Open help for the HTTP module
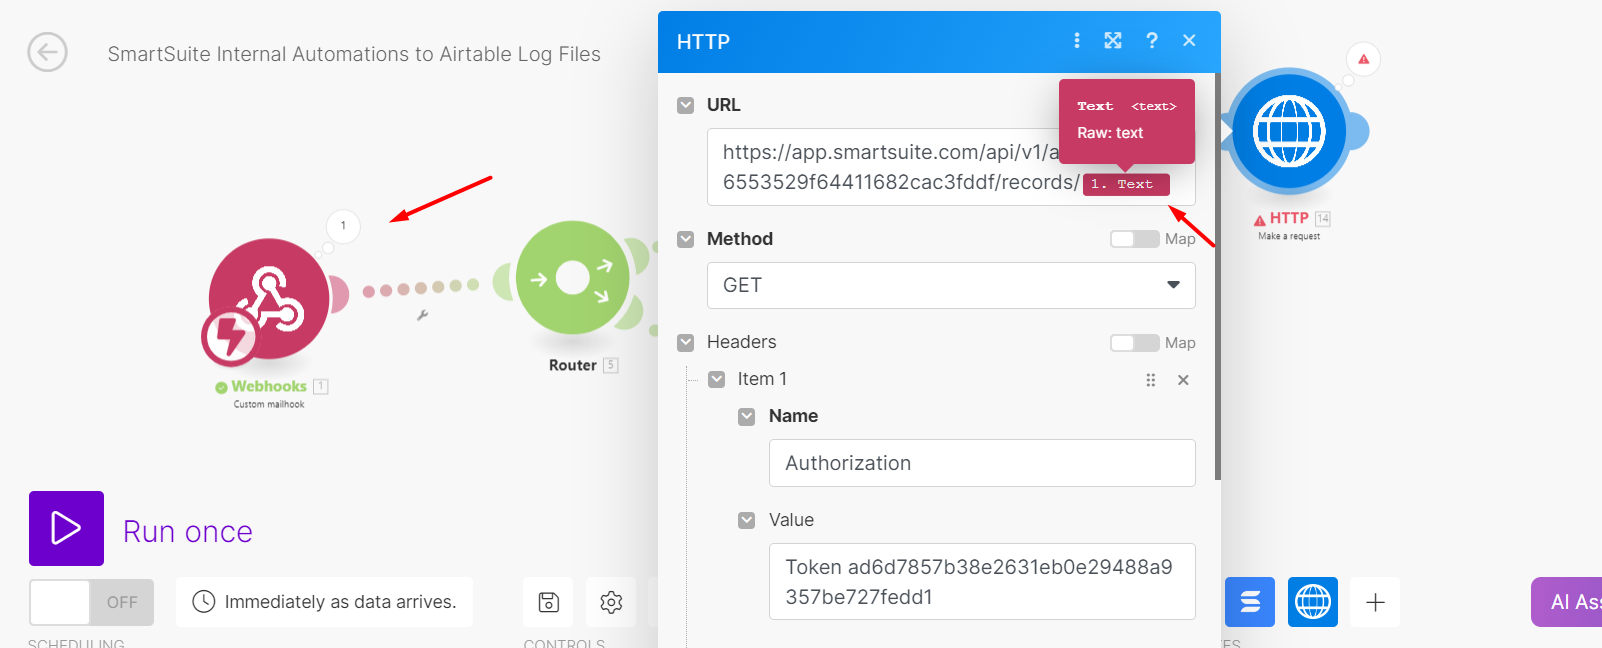The height and width of the screenshot is (648, 1602). [1152, 40]
